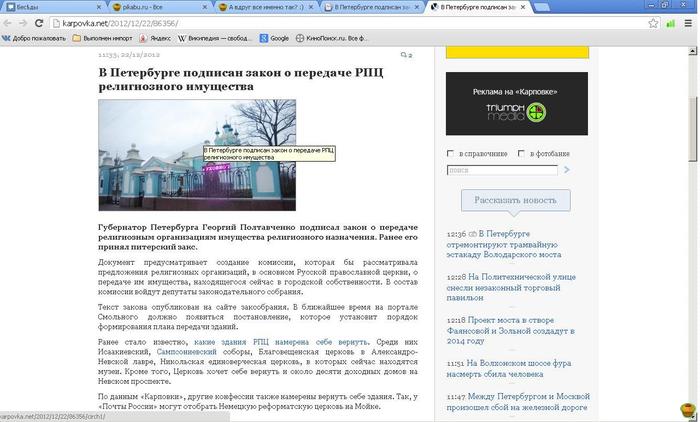Viewport: 700px width, 422px height.
Task: Open the Яндекс bookmark
Action: tap(155, 38)
